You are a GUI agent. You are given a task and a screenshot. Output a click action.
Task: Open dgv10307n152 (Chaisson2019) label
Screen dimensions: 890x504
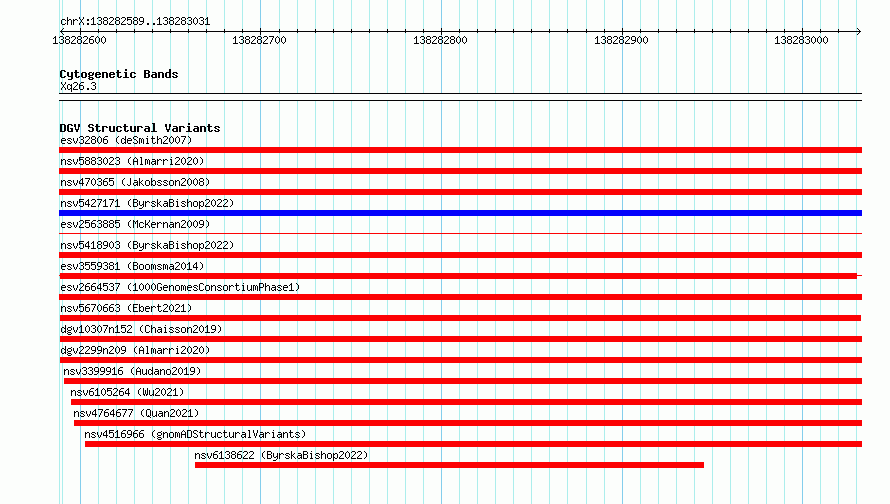[x=141, y=329]
